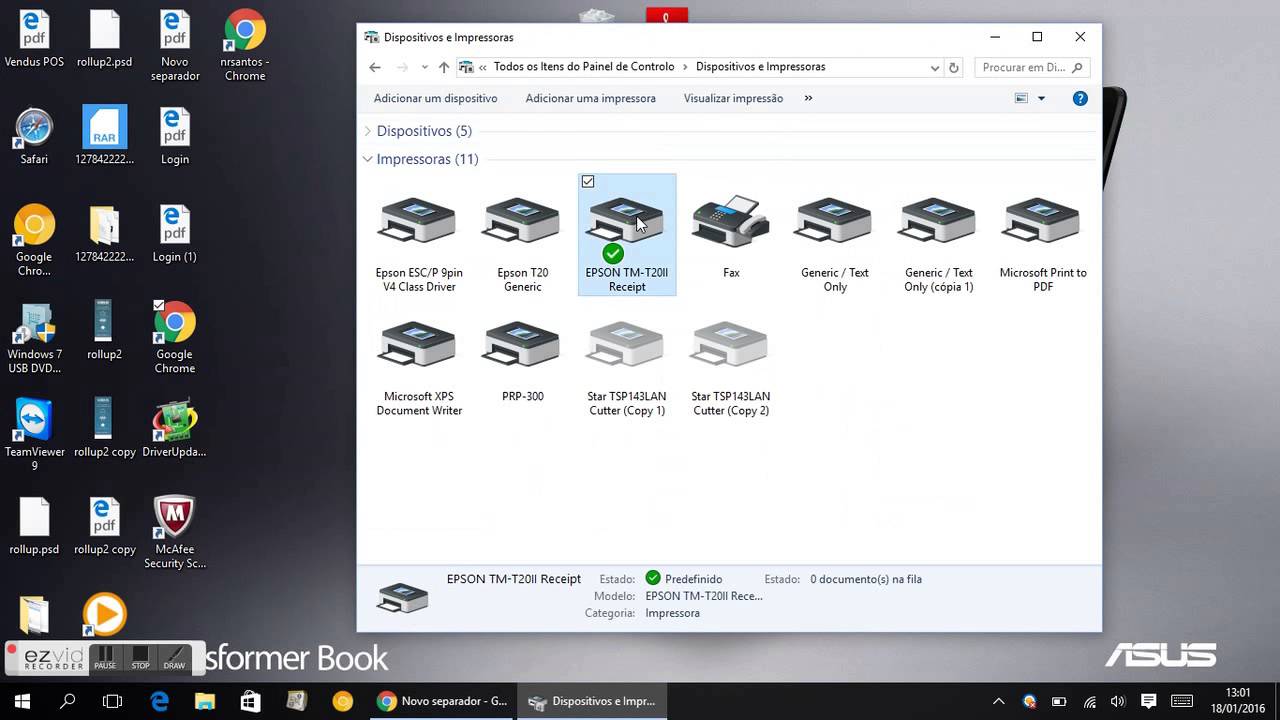
Task: Switch to Novo separador Chrome taskbar window
Action: click(443, 701)
